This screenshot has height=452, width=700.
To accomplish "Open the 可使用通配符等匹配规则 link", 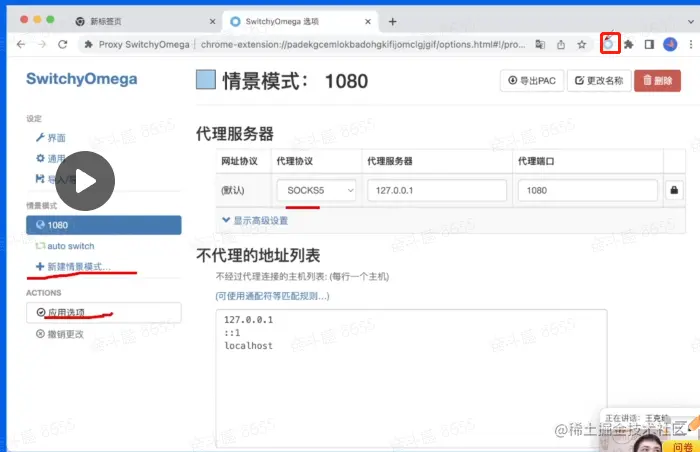I will [272, 296].
